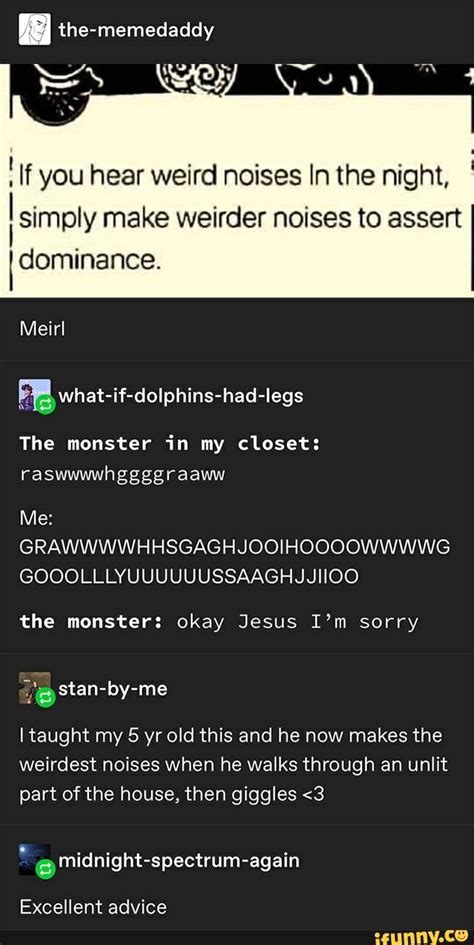Click stan-by-me avatar picture
Screen dimensions: 474x945
(34, 687)
